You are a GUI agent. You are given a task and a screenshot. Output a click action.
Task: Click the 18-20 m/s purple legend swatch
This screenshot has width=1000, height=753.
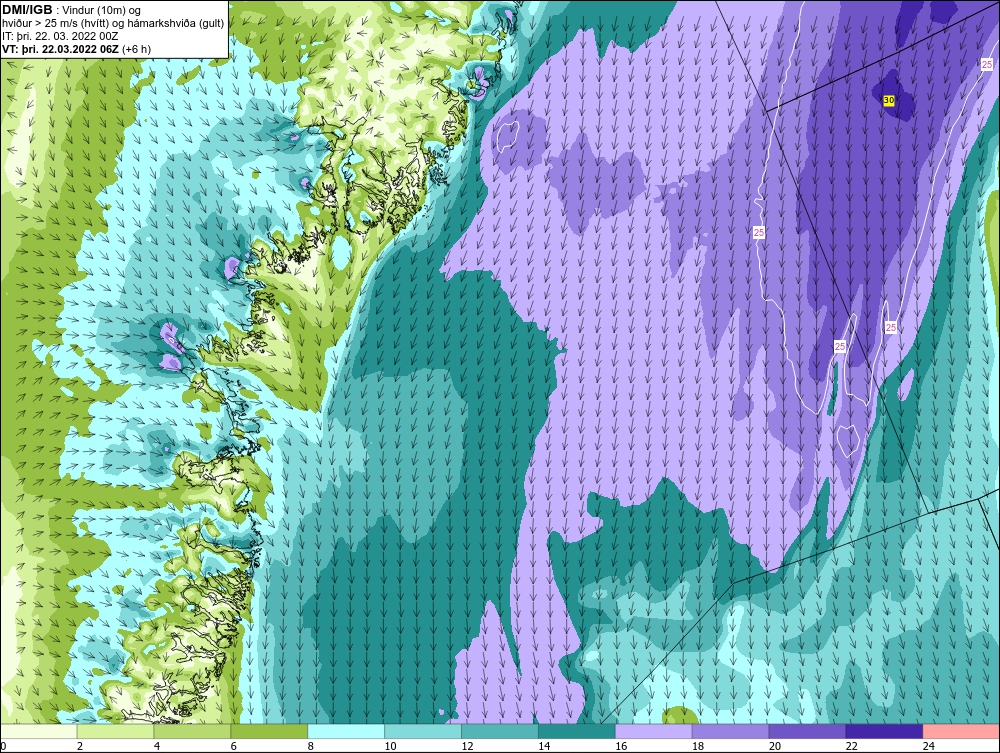730,731
